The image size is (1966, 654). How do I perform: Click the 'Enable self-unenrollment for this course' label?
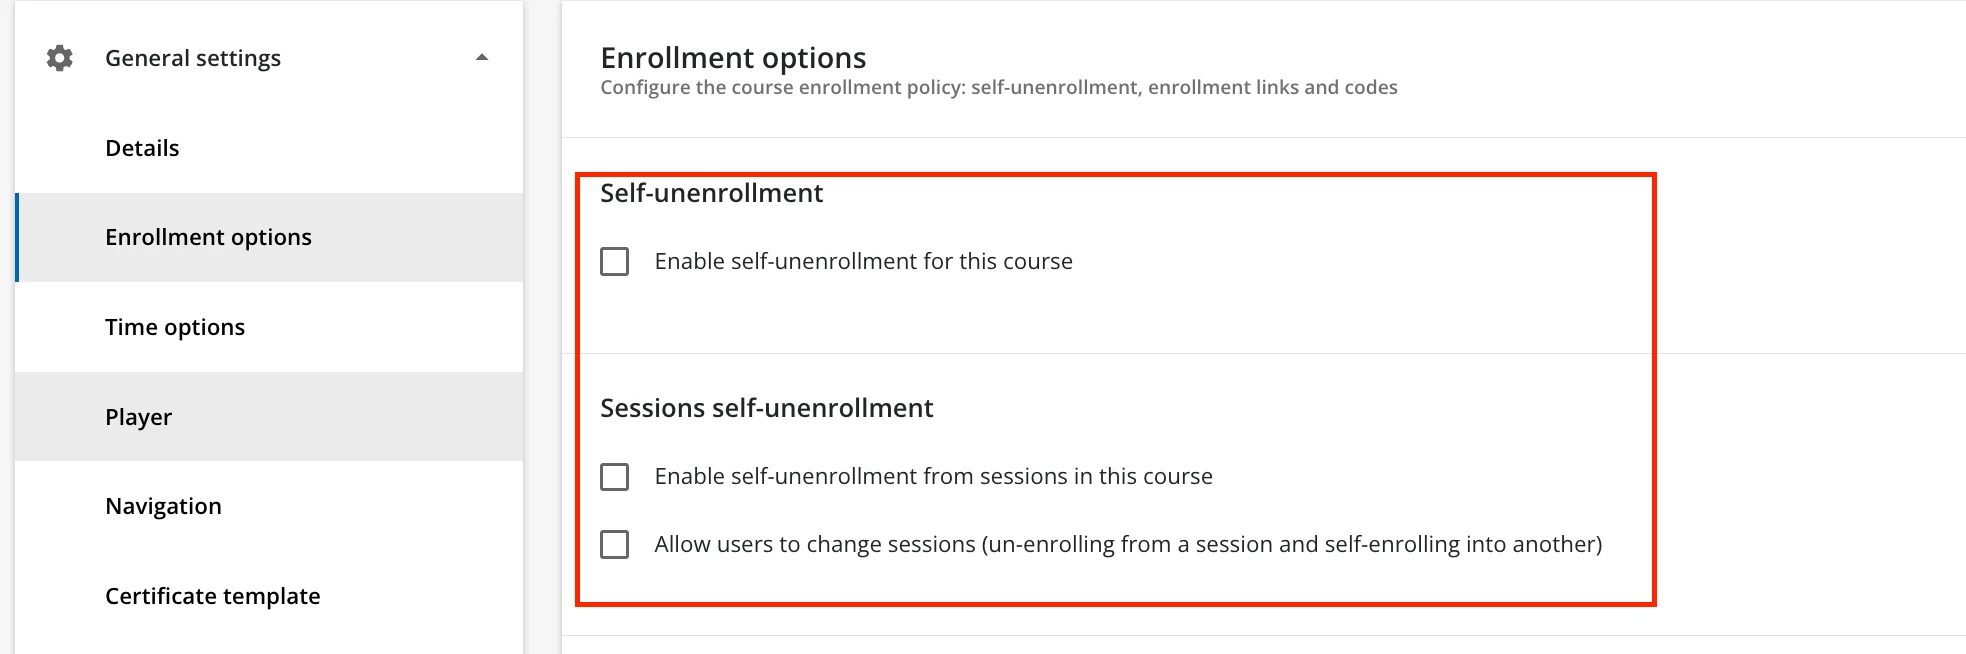(863, 262)
